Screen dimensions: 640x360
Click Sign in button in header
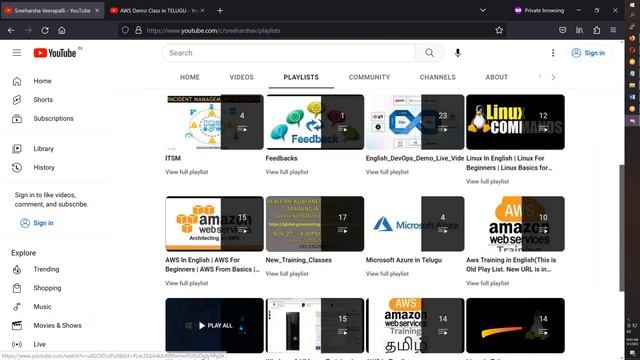pyautogui.click(x=588, y=53)
